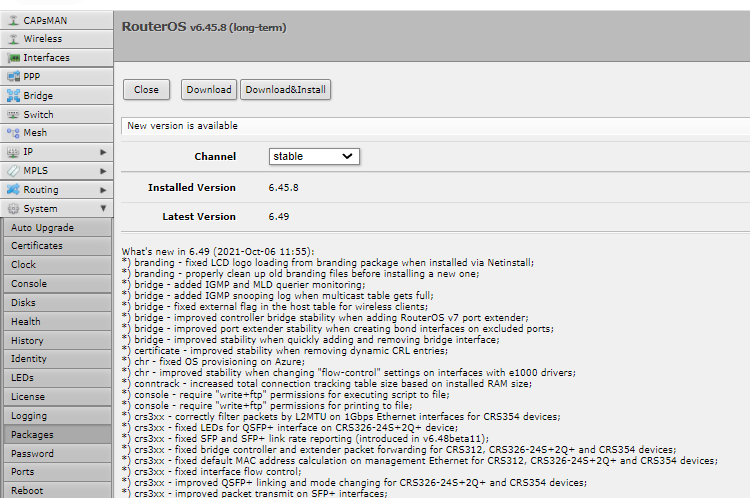750x498 pixels.
Task: Open the Switch section
Action: (56, 114)
